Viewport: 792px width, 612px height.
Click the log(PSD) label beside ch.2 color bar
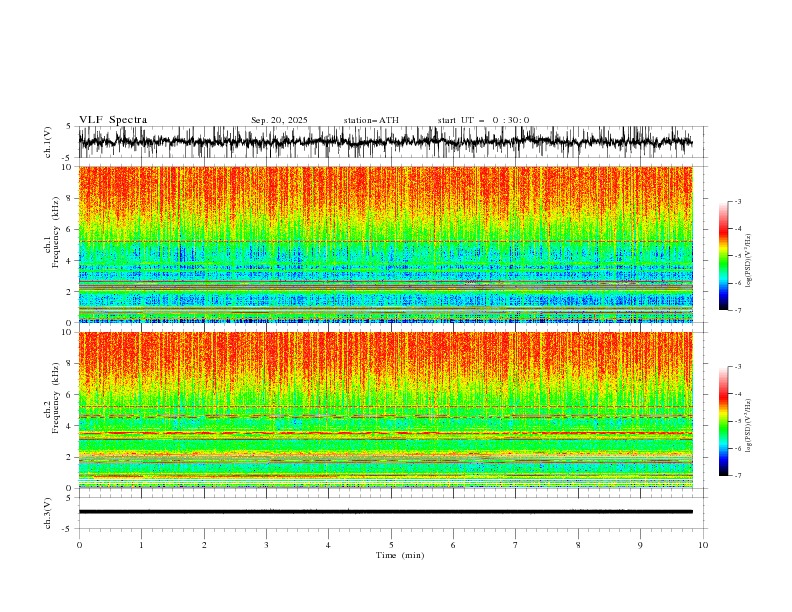[x=748, y=425]
